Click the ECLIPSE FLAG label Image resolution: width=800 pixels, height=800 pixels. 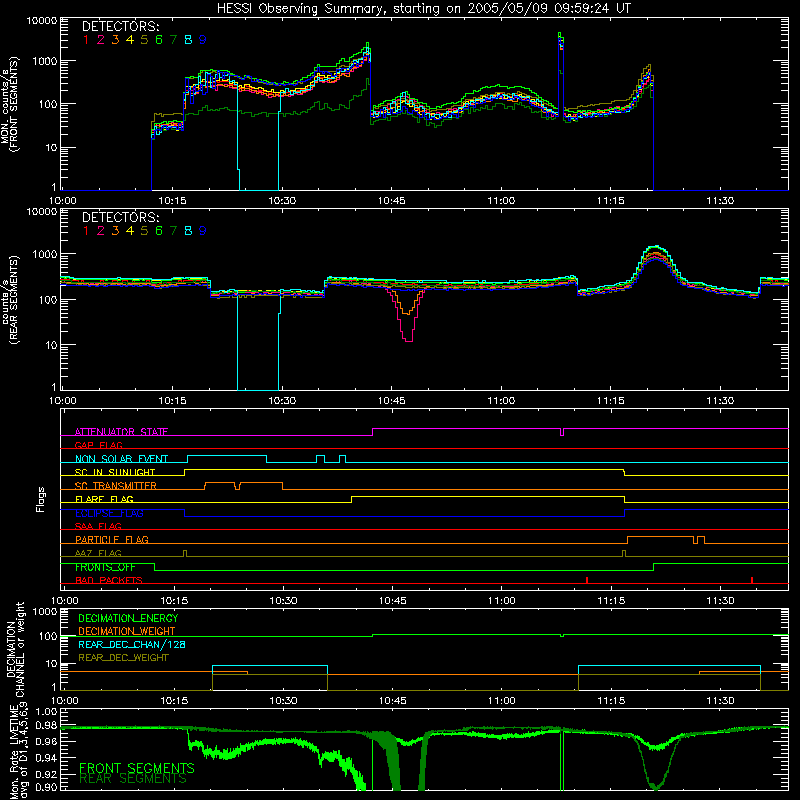point(109,513)
